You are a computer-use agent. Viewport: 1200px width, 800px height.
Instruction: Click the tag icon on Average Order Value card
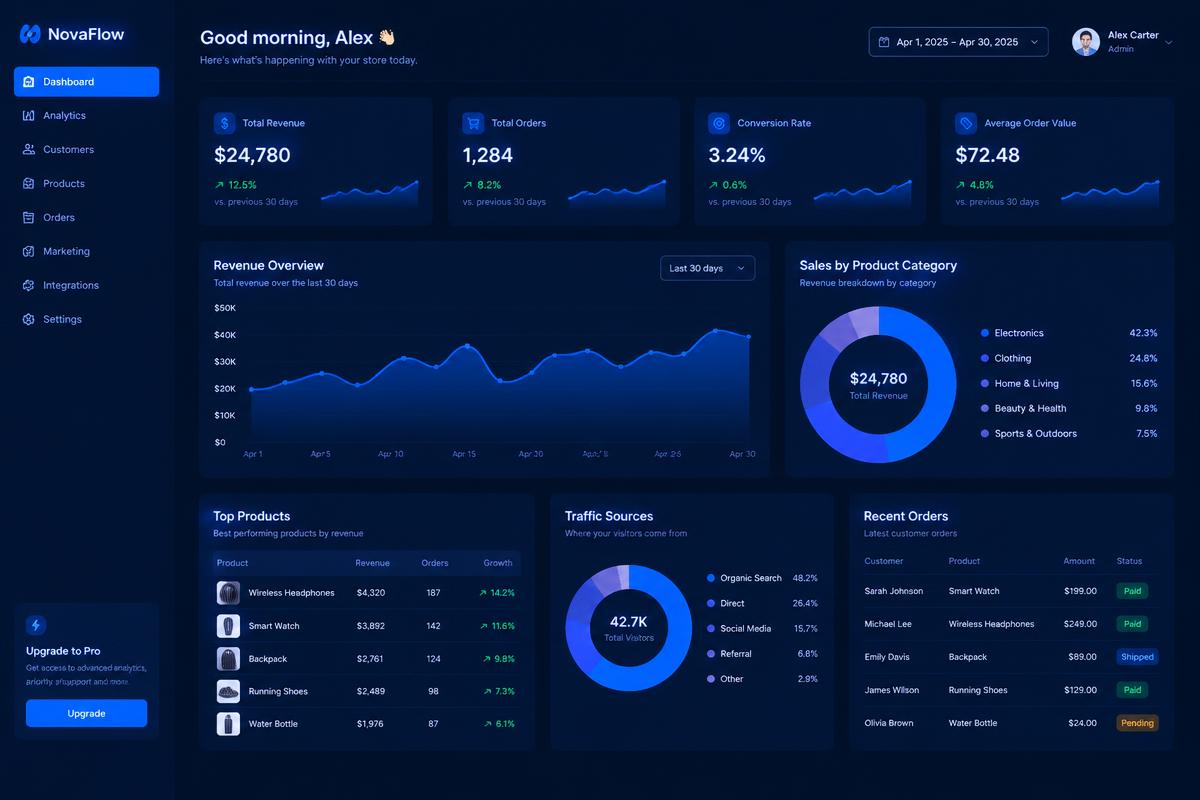(x=966, y=123)
